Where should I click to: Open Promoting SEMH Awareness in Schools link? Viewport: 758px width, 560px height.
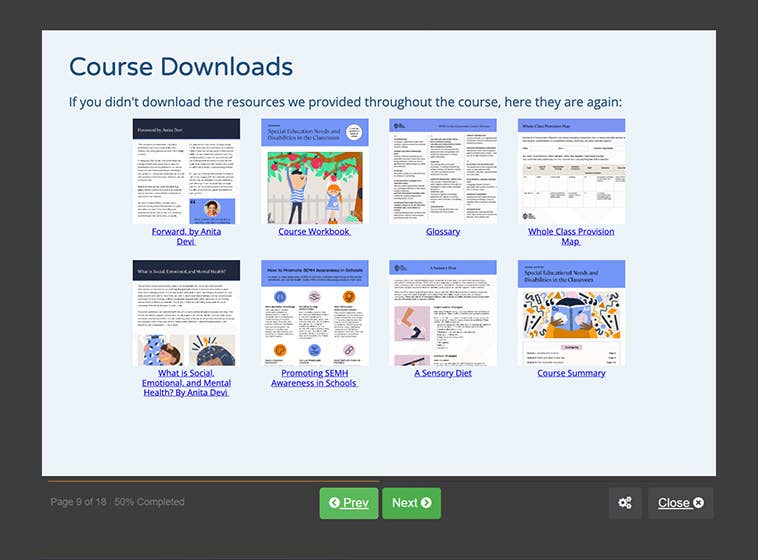coord(314,377)
